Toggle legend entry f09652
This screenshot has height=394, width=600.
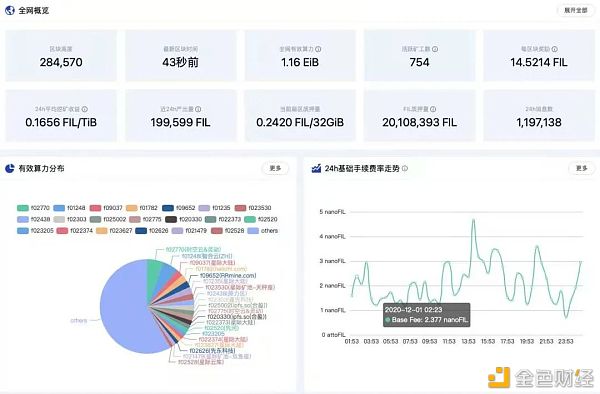coord(179,208)
